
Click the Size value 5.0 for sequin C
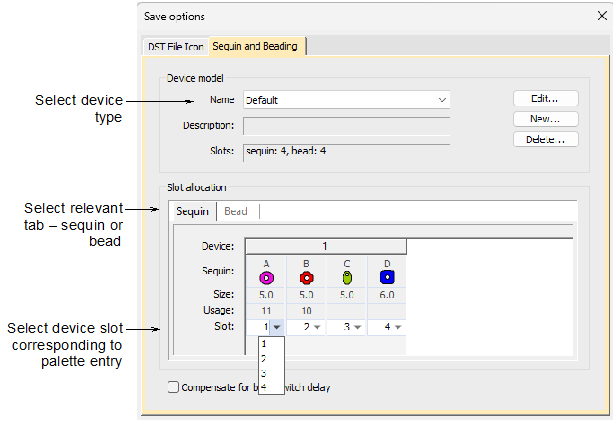click(x=347, y=295)
